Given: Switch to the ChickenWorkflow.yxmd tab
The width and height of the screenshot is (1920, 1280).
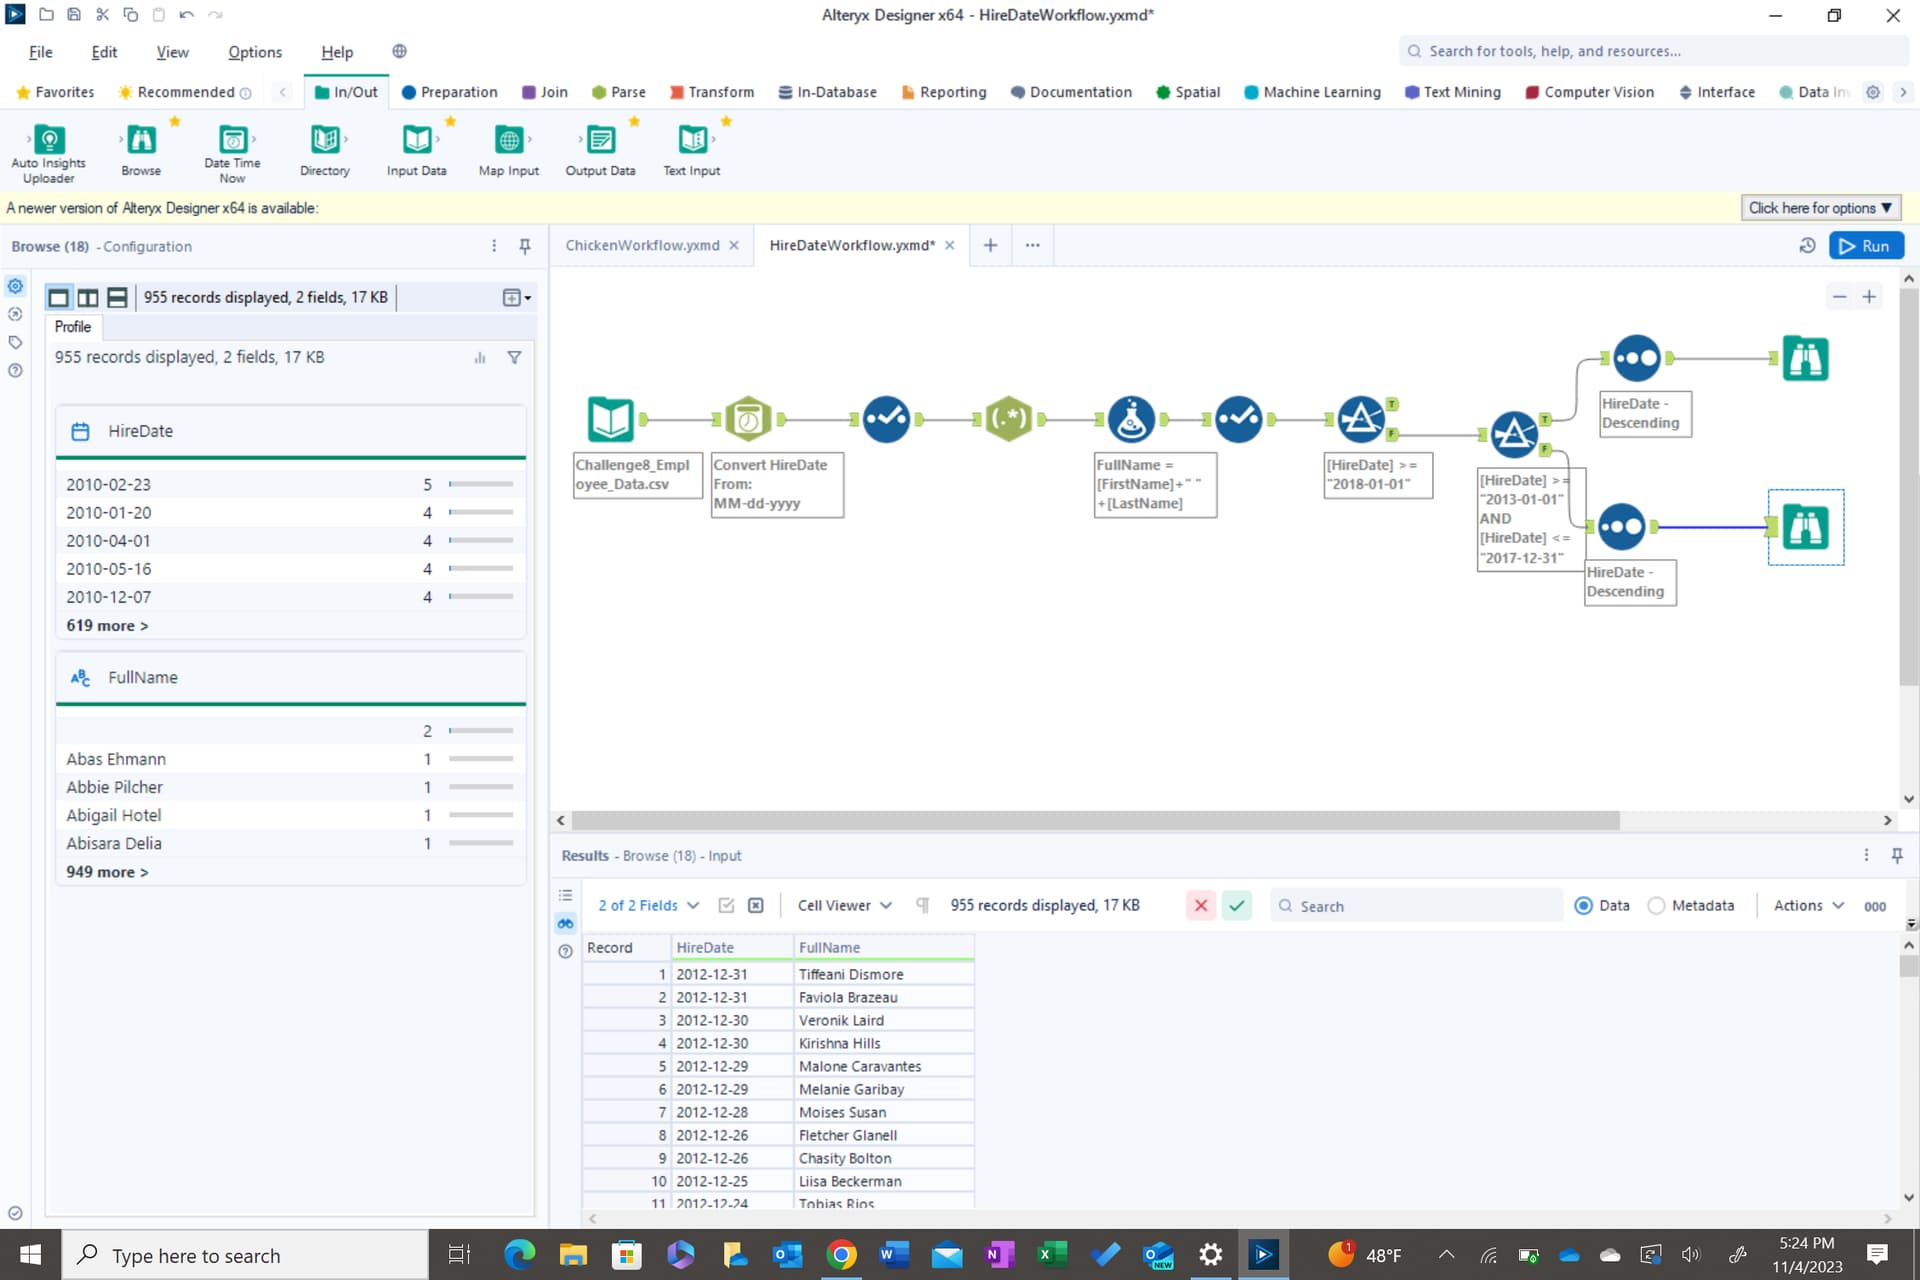Looking at the screenshot, I should (x=642, y=246).
